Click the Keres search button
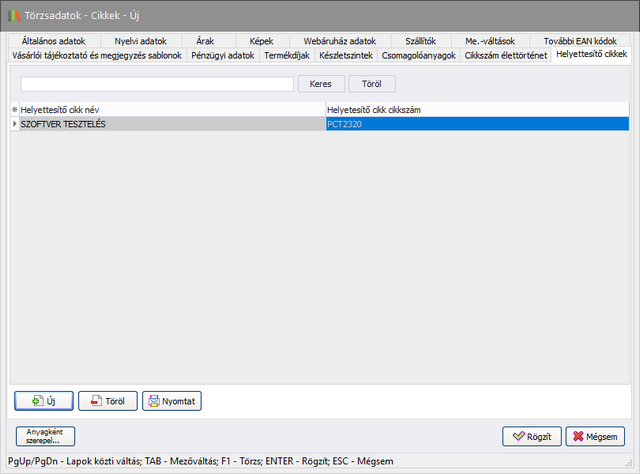Viewport: 640px width, 474px height. 320,84
